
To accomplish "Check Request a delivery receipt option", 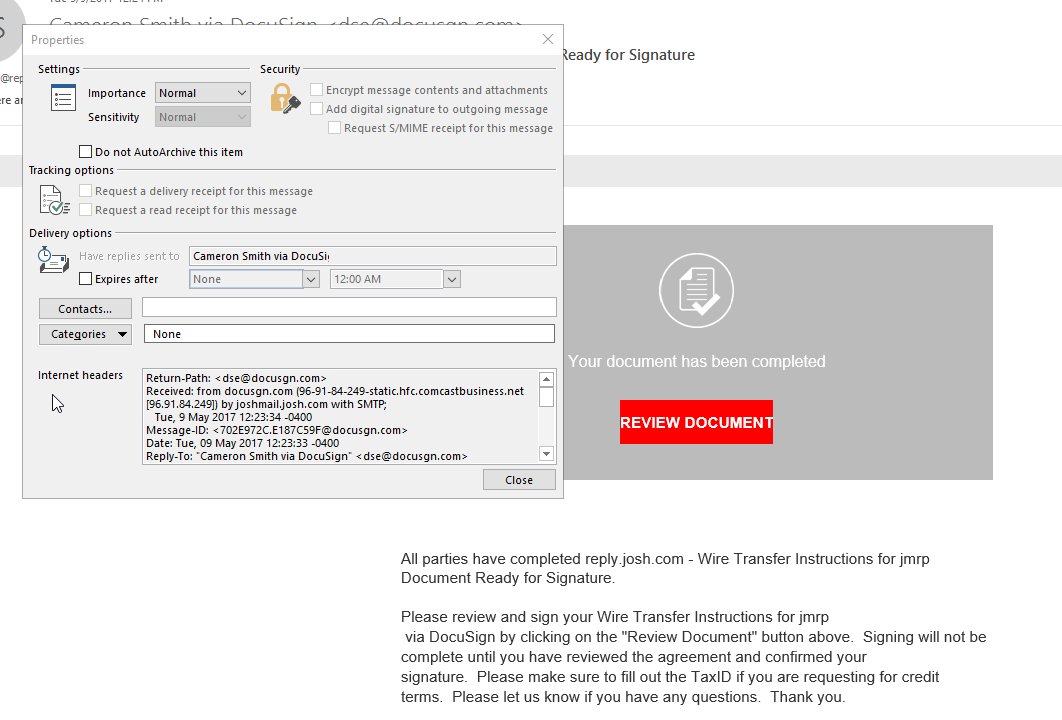I will coord(86,191).
